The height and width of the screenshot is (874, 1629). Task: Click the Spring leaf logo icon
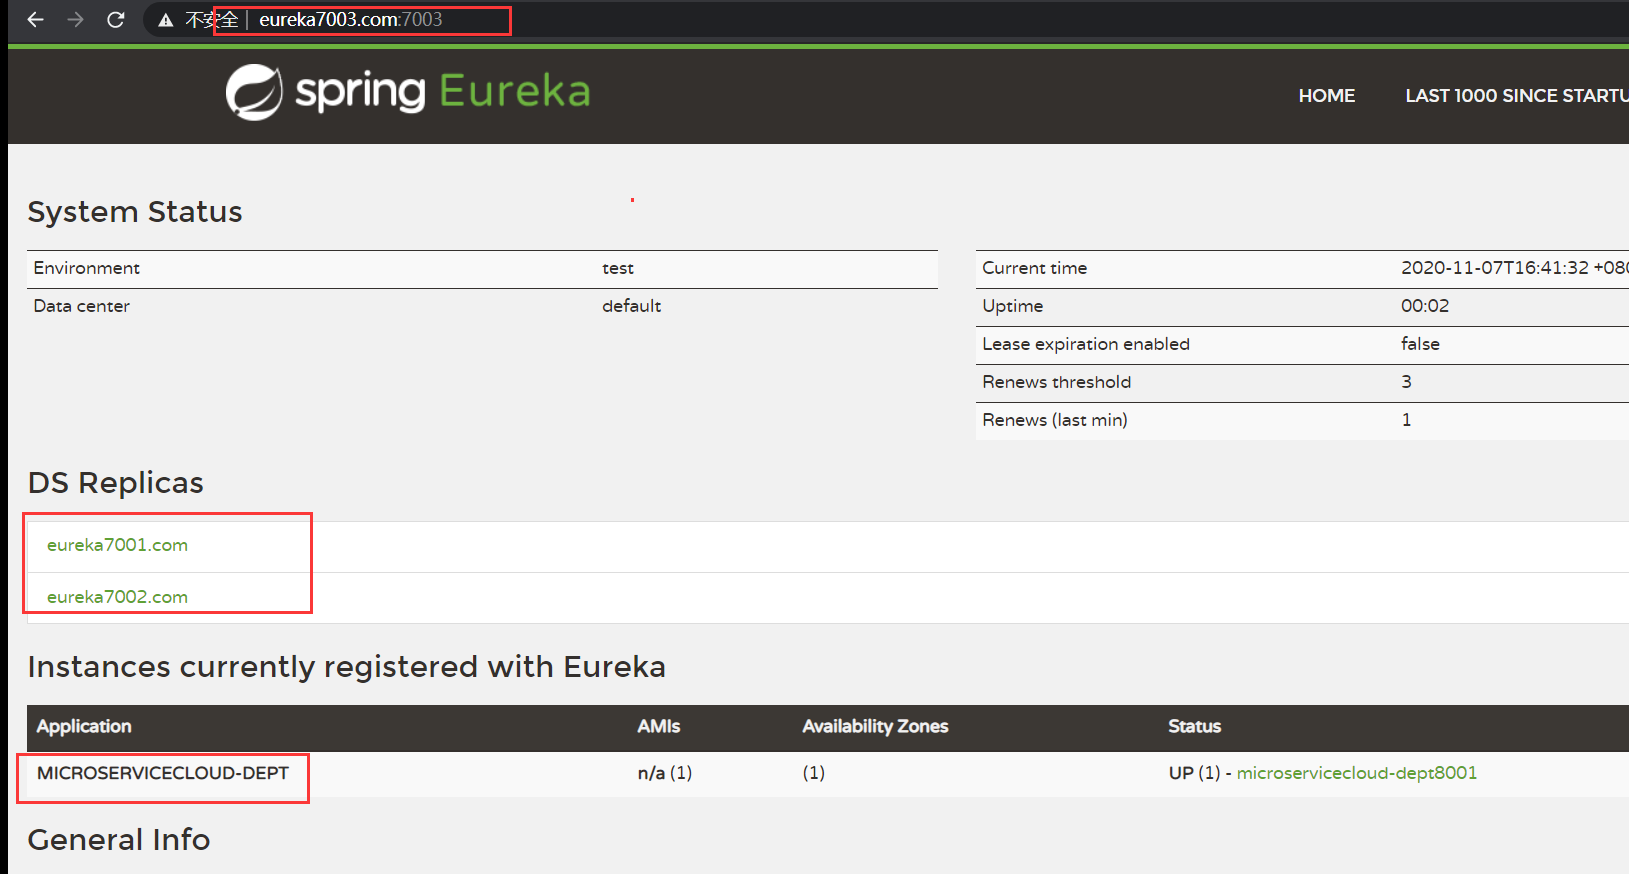pyautogui.click(x=254, y=92)
